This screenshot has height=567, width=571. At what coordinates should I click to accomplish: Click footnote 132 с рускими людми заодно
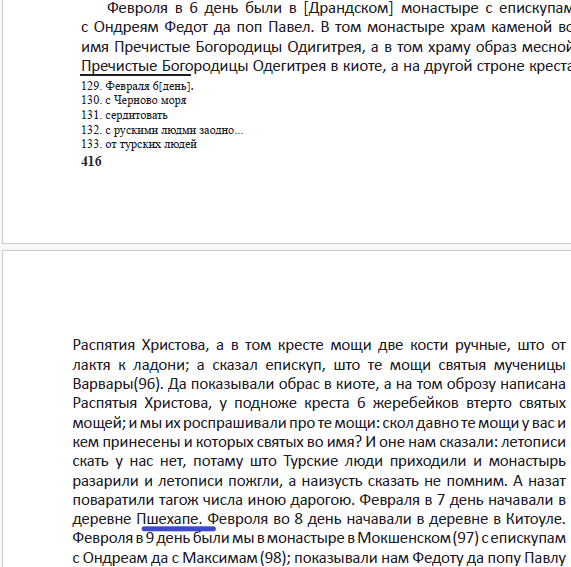click(162, 130)
